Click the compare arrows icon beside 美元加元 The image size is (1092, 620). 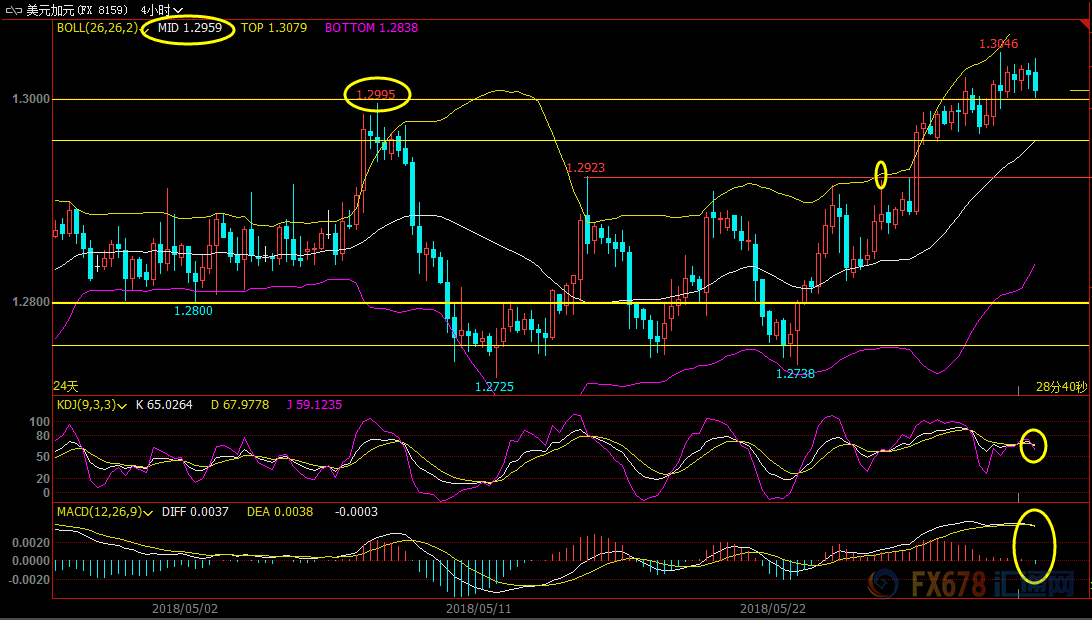(x=13, y=10)
